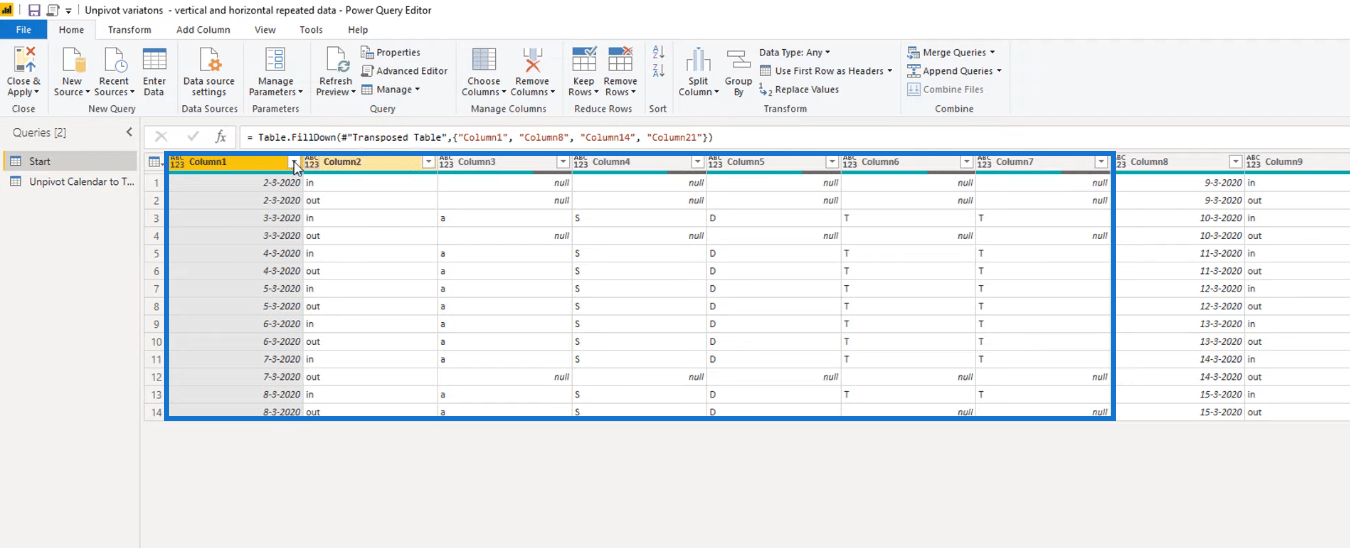Click the fx function icon
The height and width of the screenshot is (548, 1350).
(221, 137)
